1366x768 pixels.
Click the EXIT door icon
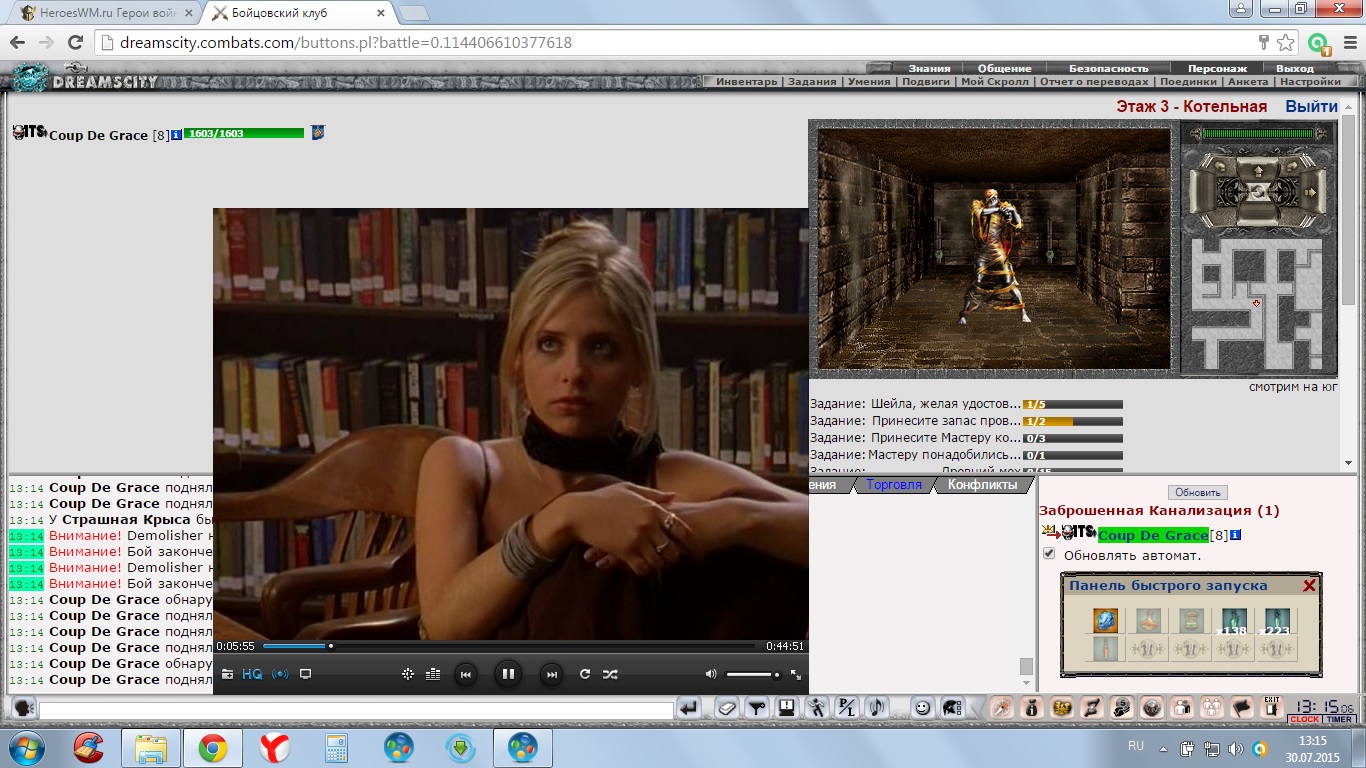pos(1271,707)
